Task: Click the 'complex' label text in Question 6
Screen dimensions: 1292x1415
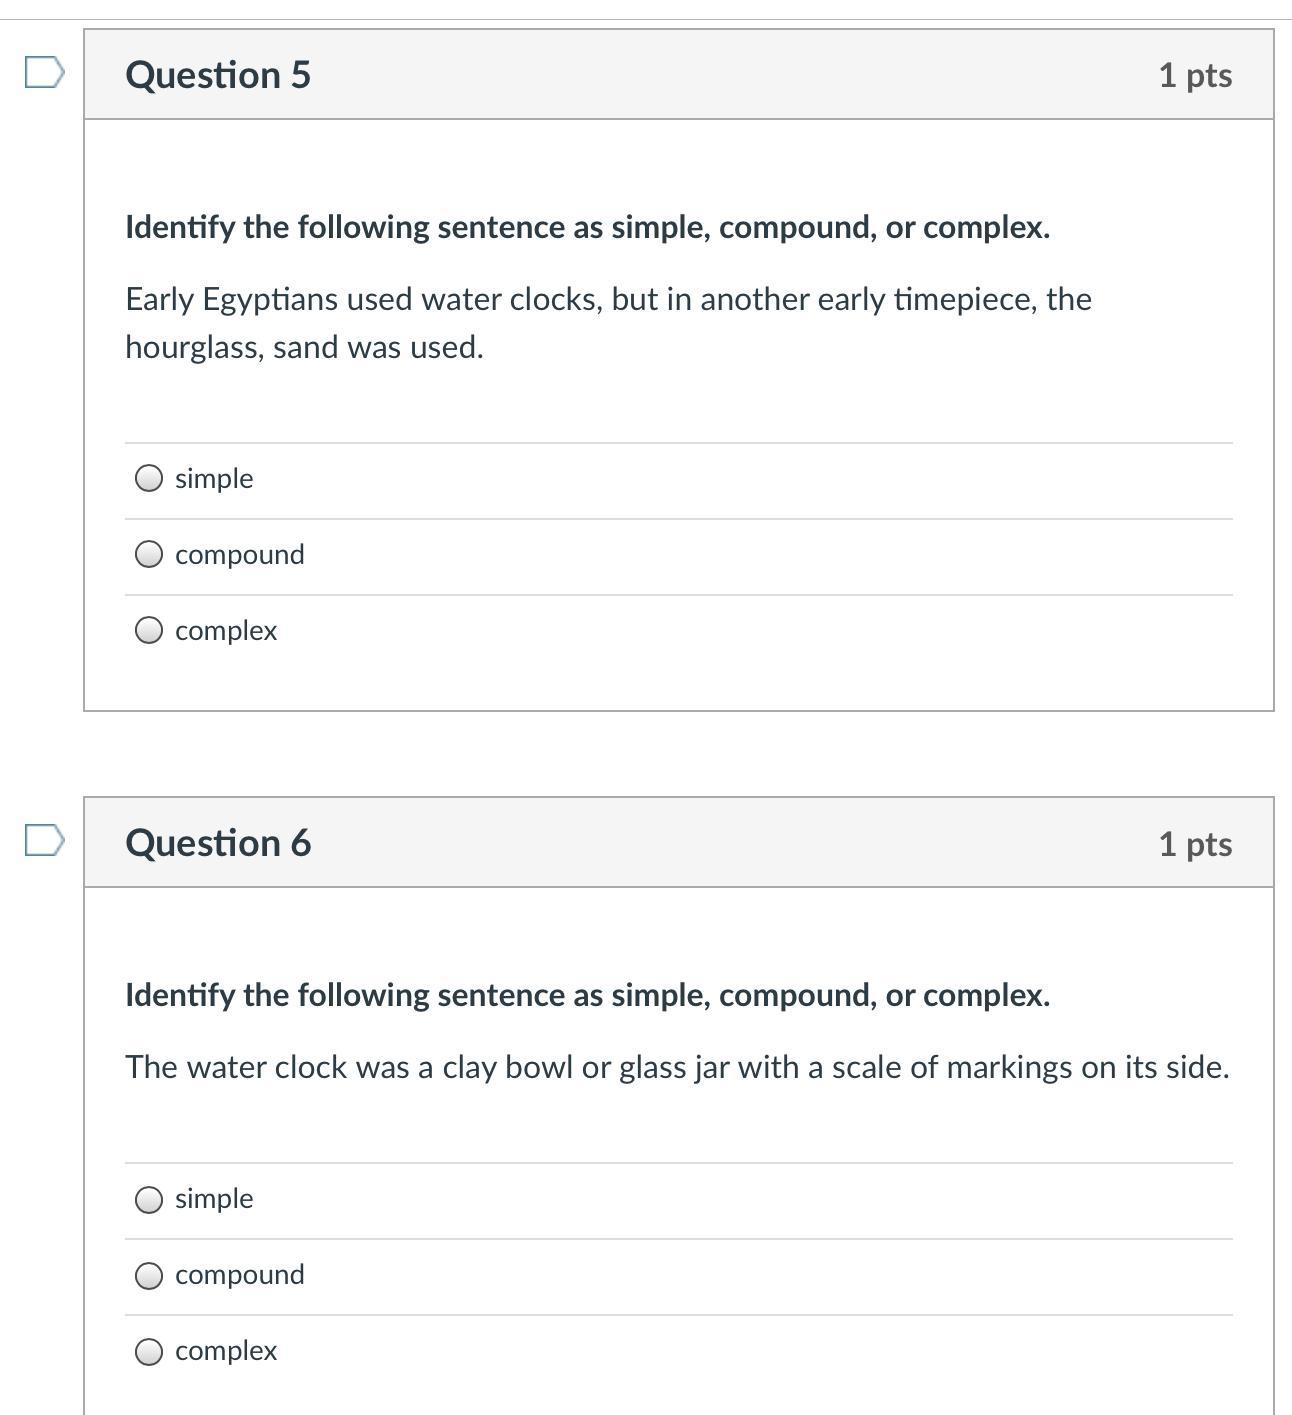Action: click(226, 1350)
